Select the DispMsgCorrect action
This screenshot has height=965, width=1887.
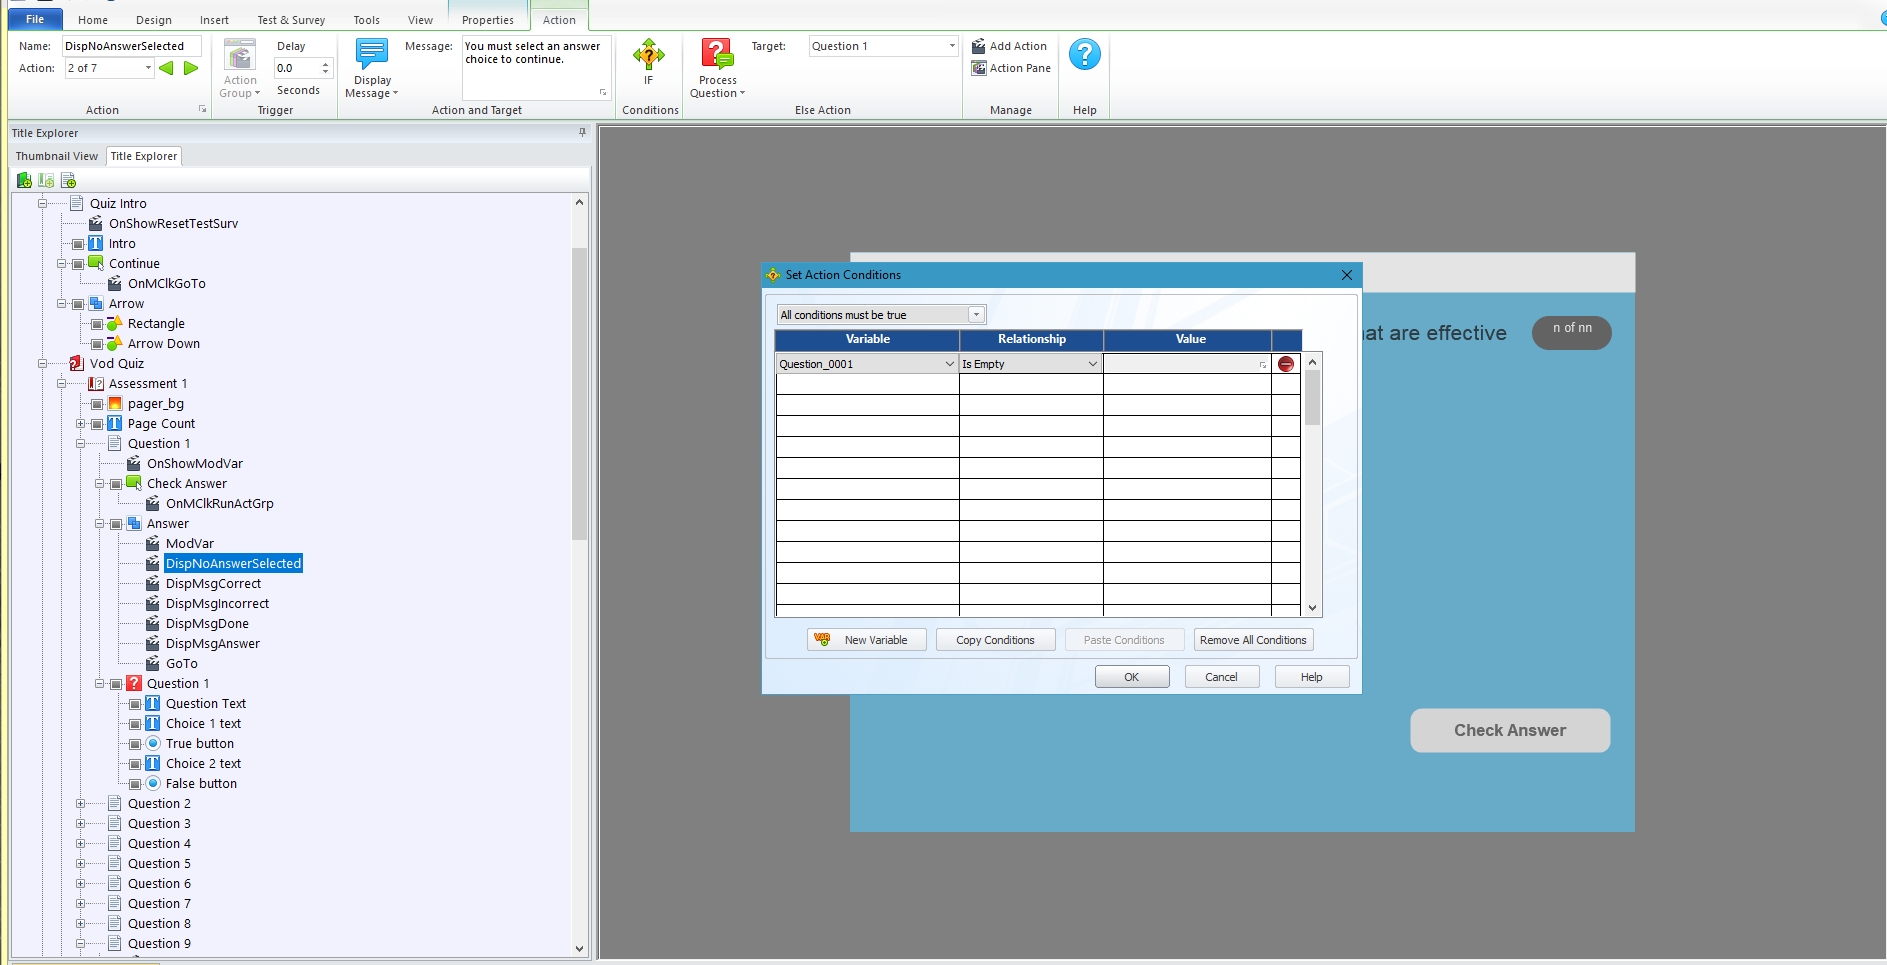213,583
